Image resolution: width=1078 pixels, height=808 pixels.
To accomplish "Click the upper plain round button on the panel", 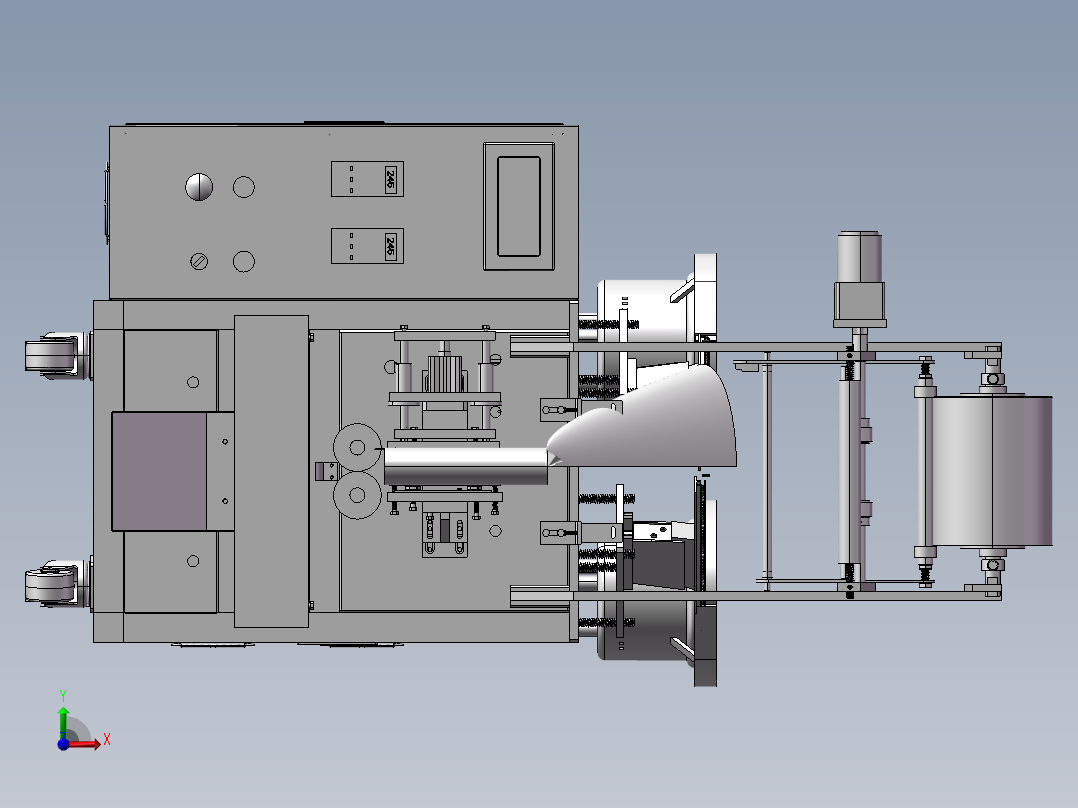I will (x=243, y=187).
